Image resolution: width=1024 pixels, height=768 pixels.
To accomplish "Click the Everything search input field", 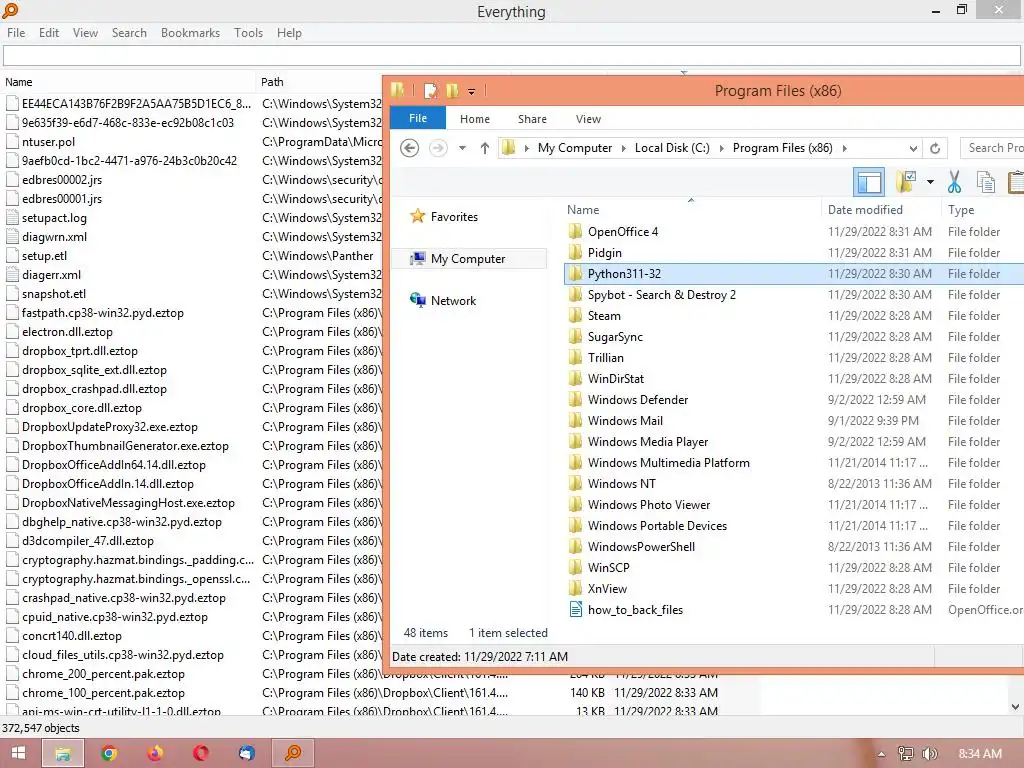I will click(511, 56).
